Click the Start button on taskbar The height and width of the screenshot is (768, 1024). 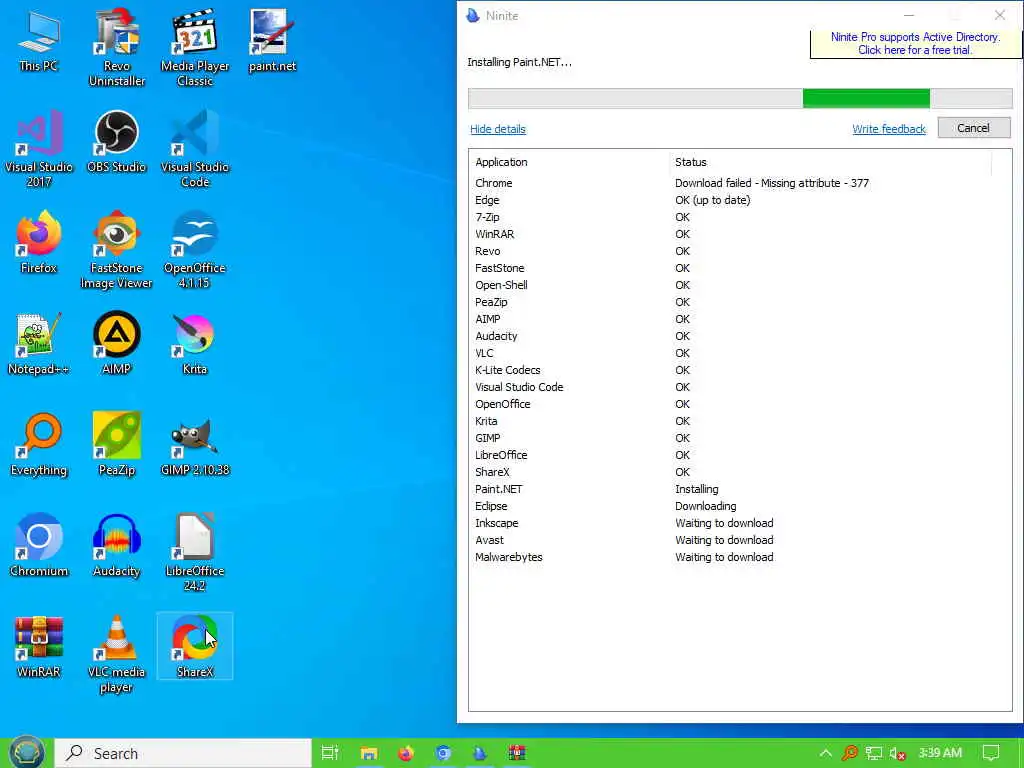(26, 753)
